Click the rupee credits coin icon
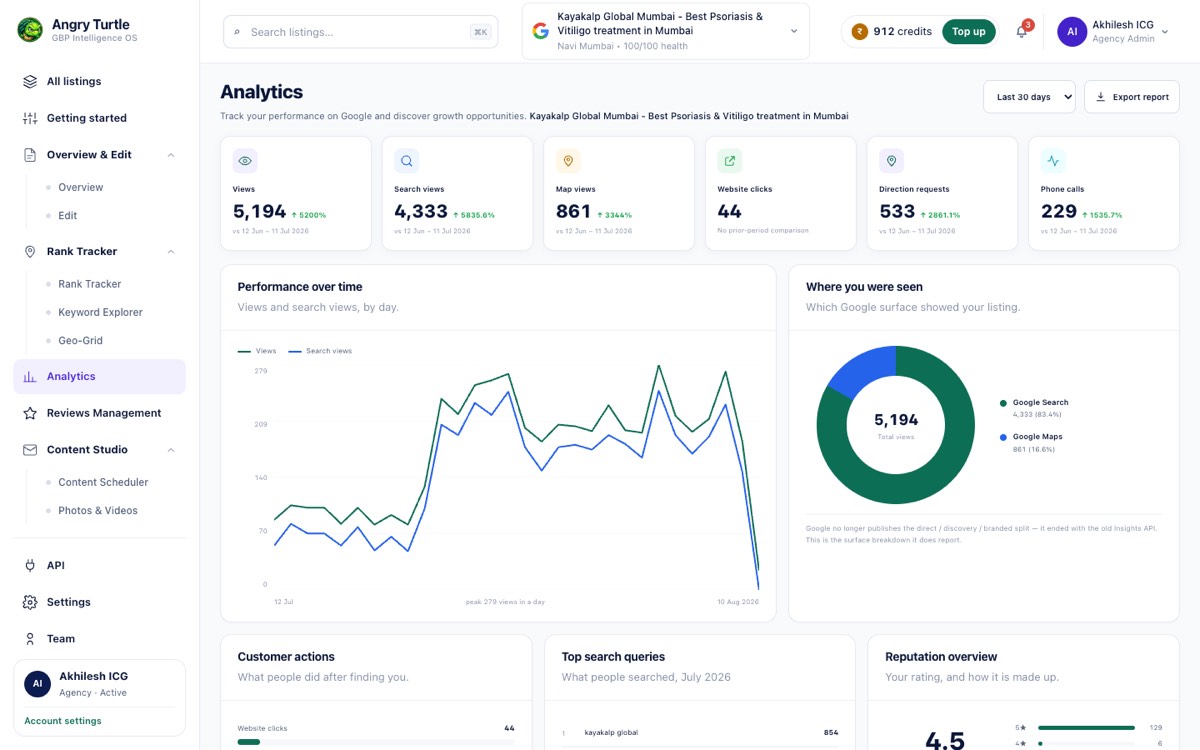The height and width of the screenshot is (750, 1200). (x=859, y=32)
